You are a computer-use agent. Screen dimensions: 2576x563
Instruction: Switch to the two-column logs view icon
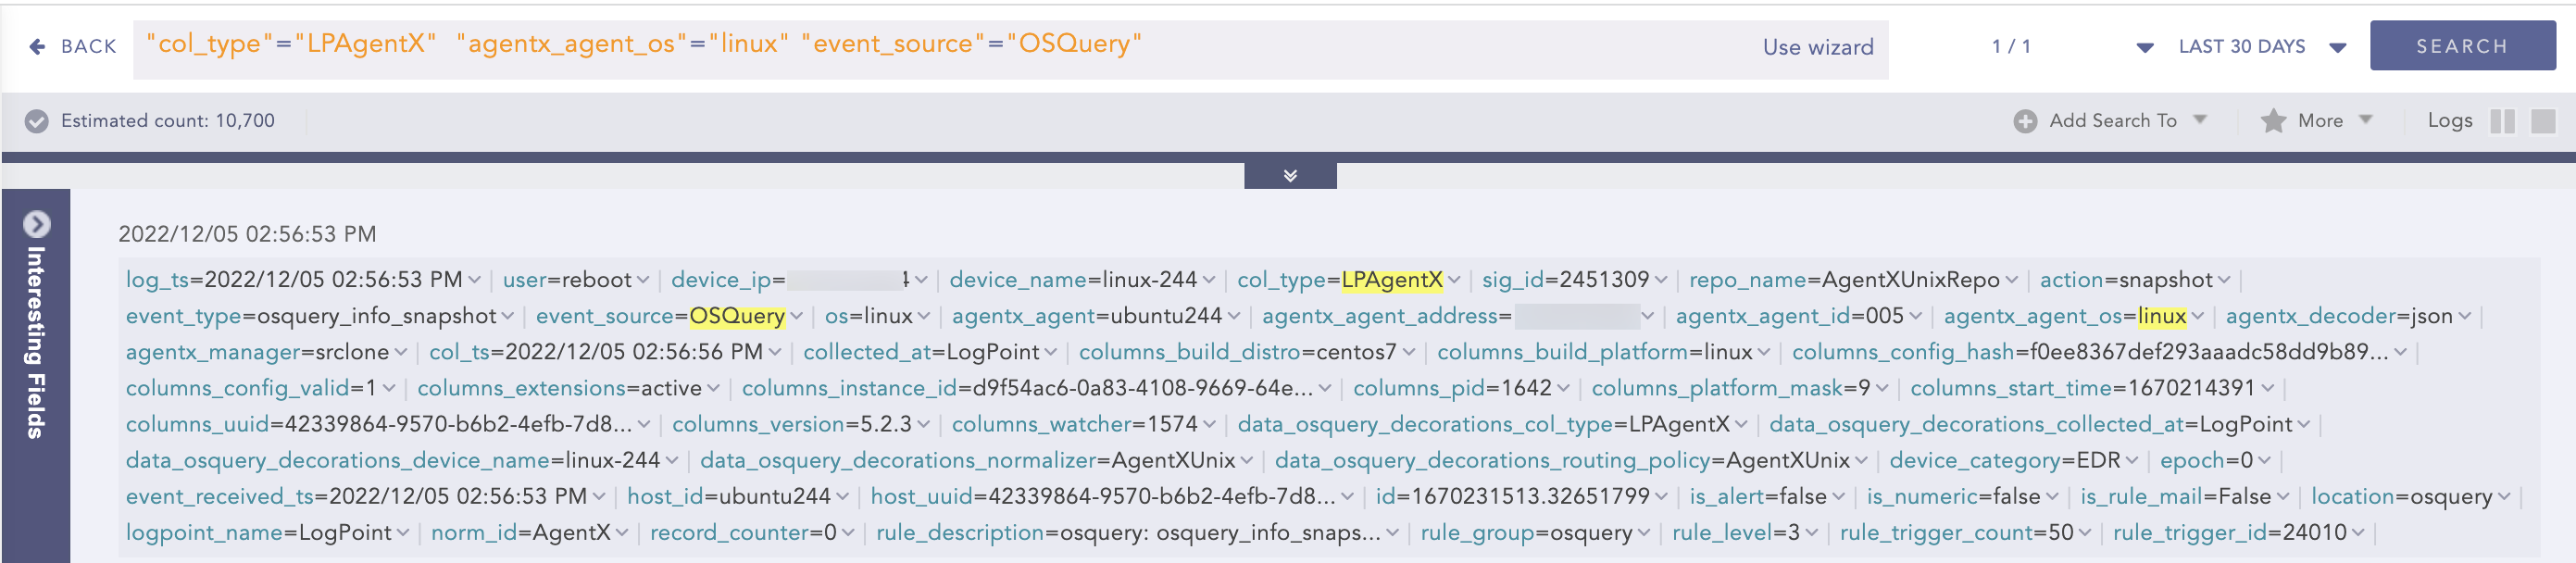click(x=2501, y=121)
